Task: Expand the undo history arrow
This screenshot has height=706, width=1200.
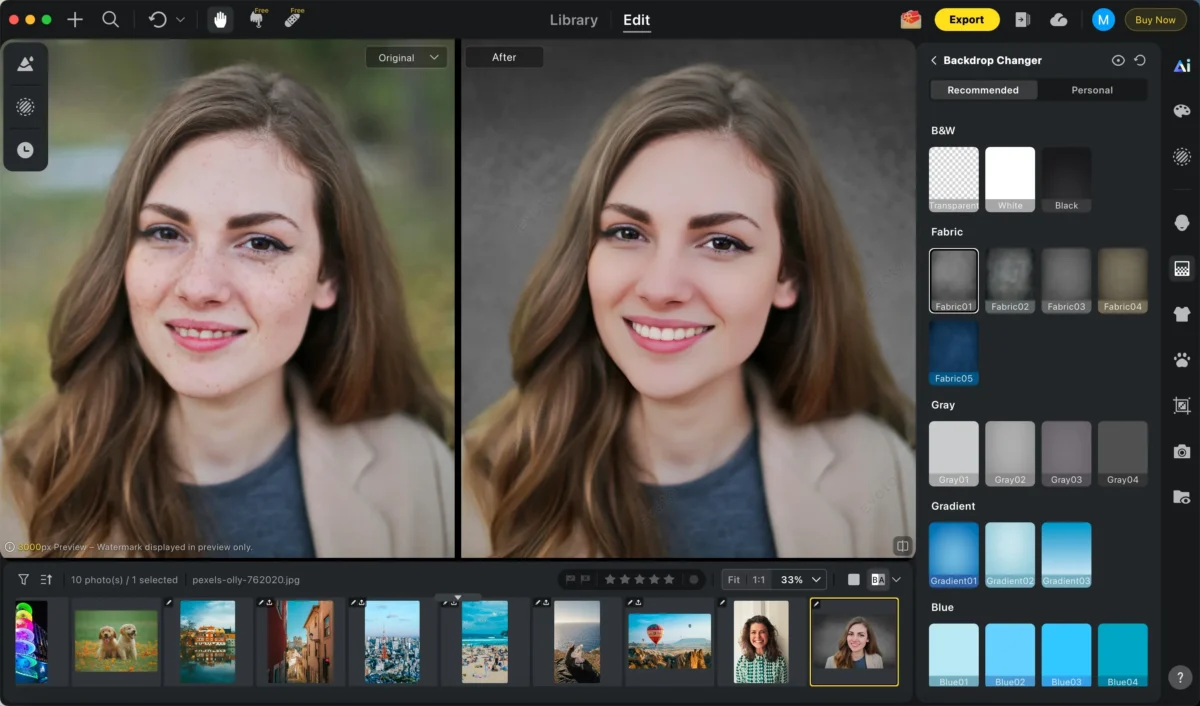Action: [180, 20]
